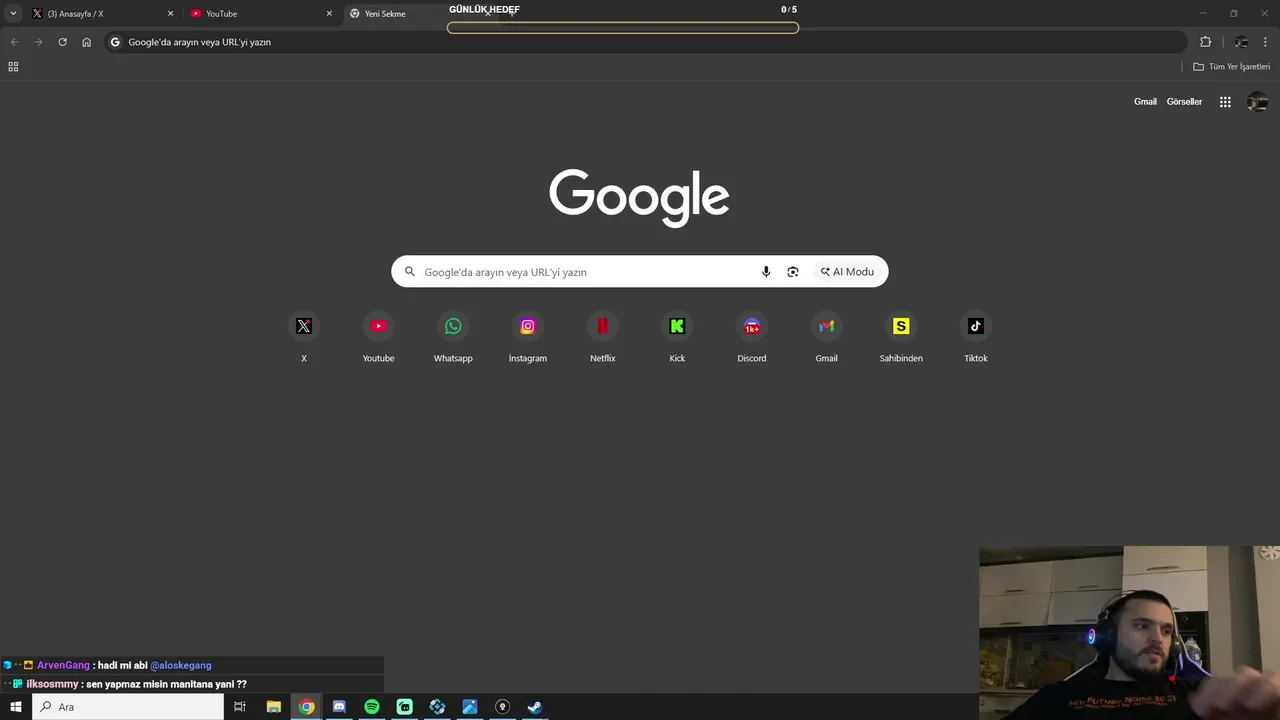Image resolution: width=1280 pixels, height=720 pixels.
Task: Click the @aloskegang mention in chat
Action: coord(181,665)
